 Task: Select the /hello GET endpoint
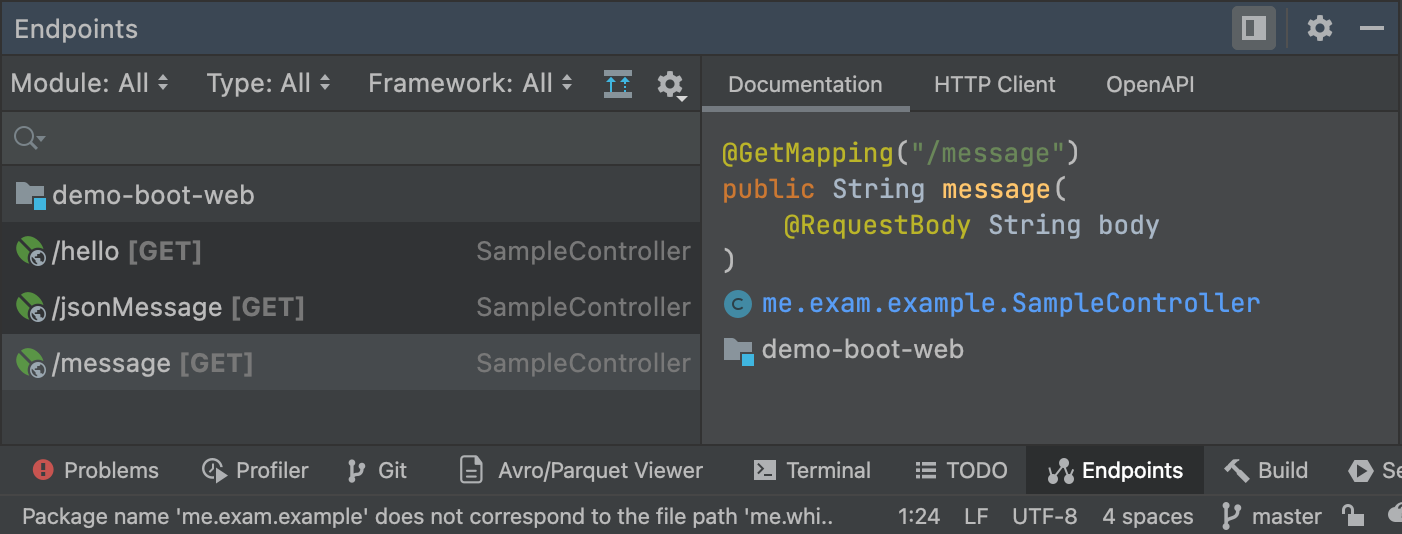coord(126,251)
